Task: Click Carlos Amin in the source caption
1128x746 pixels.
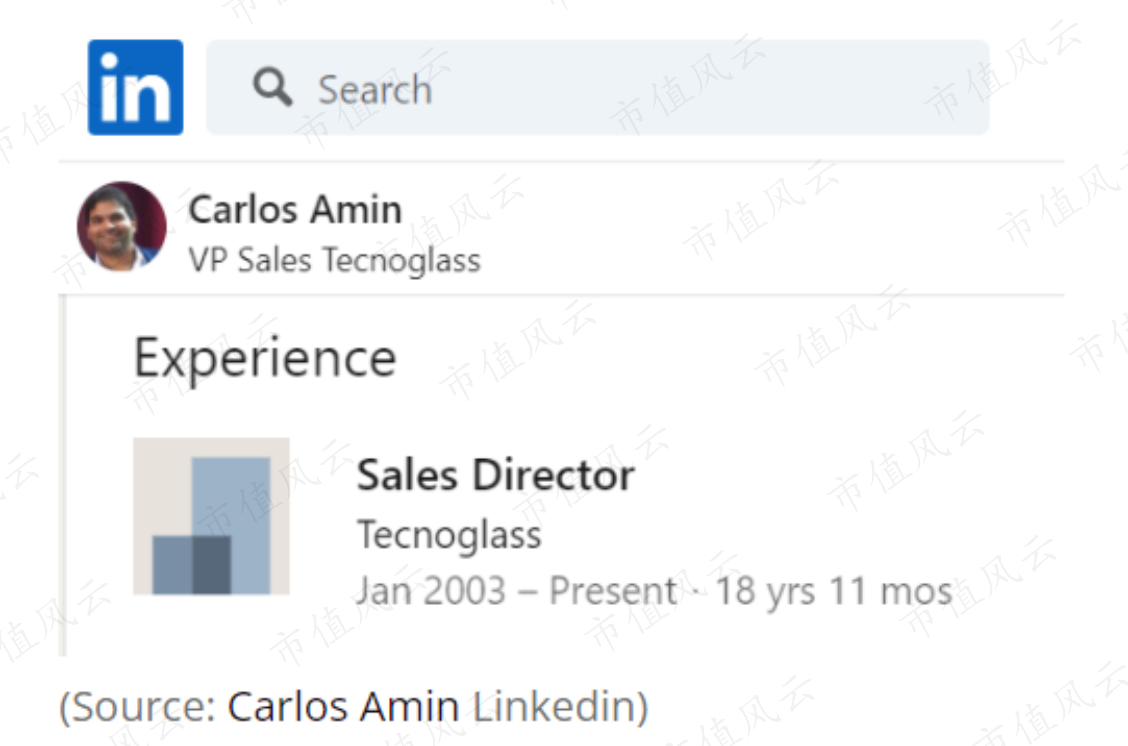Action: click(343, 706)
